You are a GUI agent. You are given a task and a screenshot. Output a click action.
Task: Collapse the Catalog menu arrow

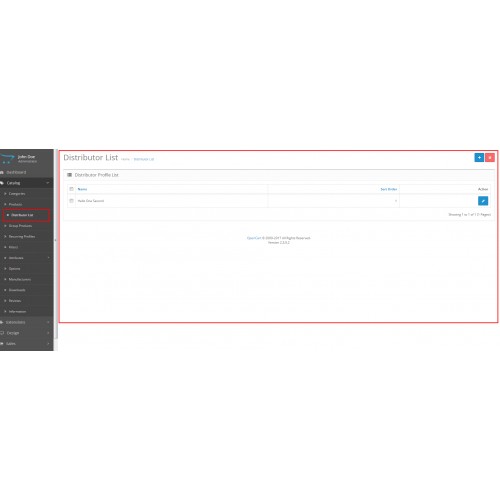point(48,183)
